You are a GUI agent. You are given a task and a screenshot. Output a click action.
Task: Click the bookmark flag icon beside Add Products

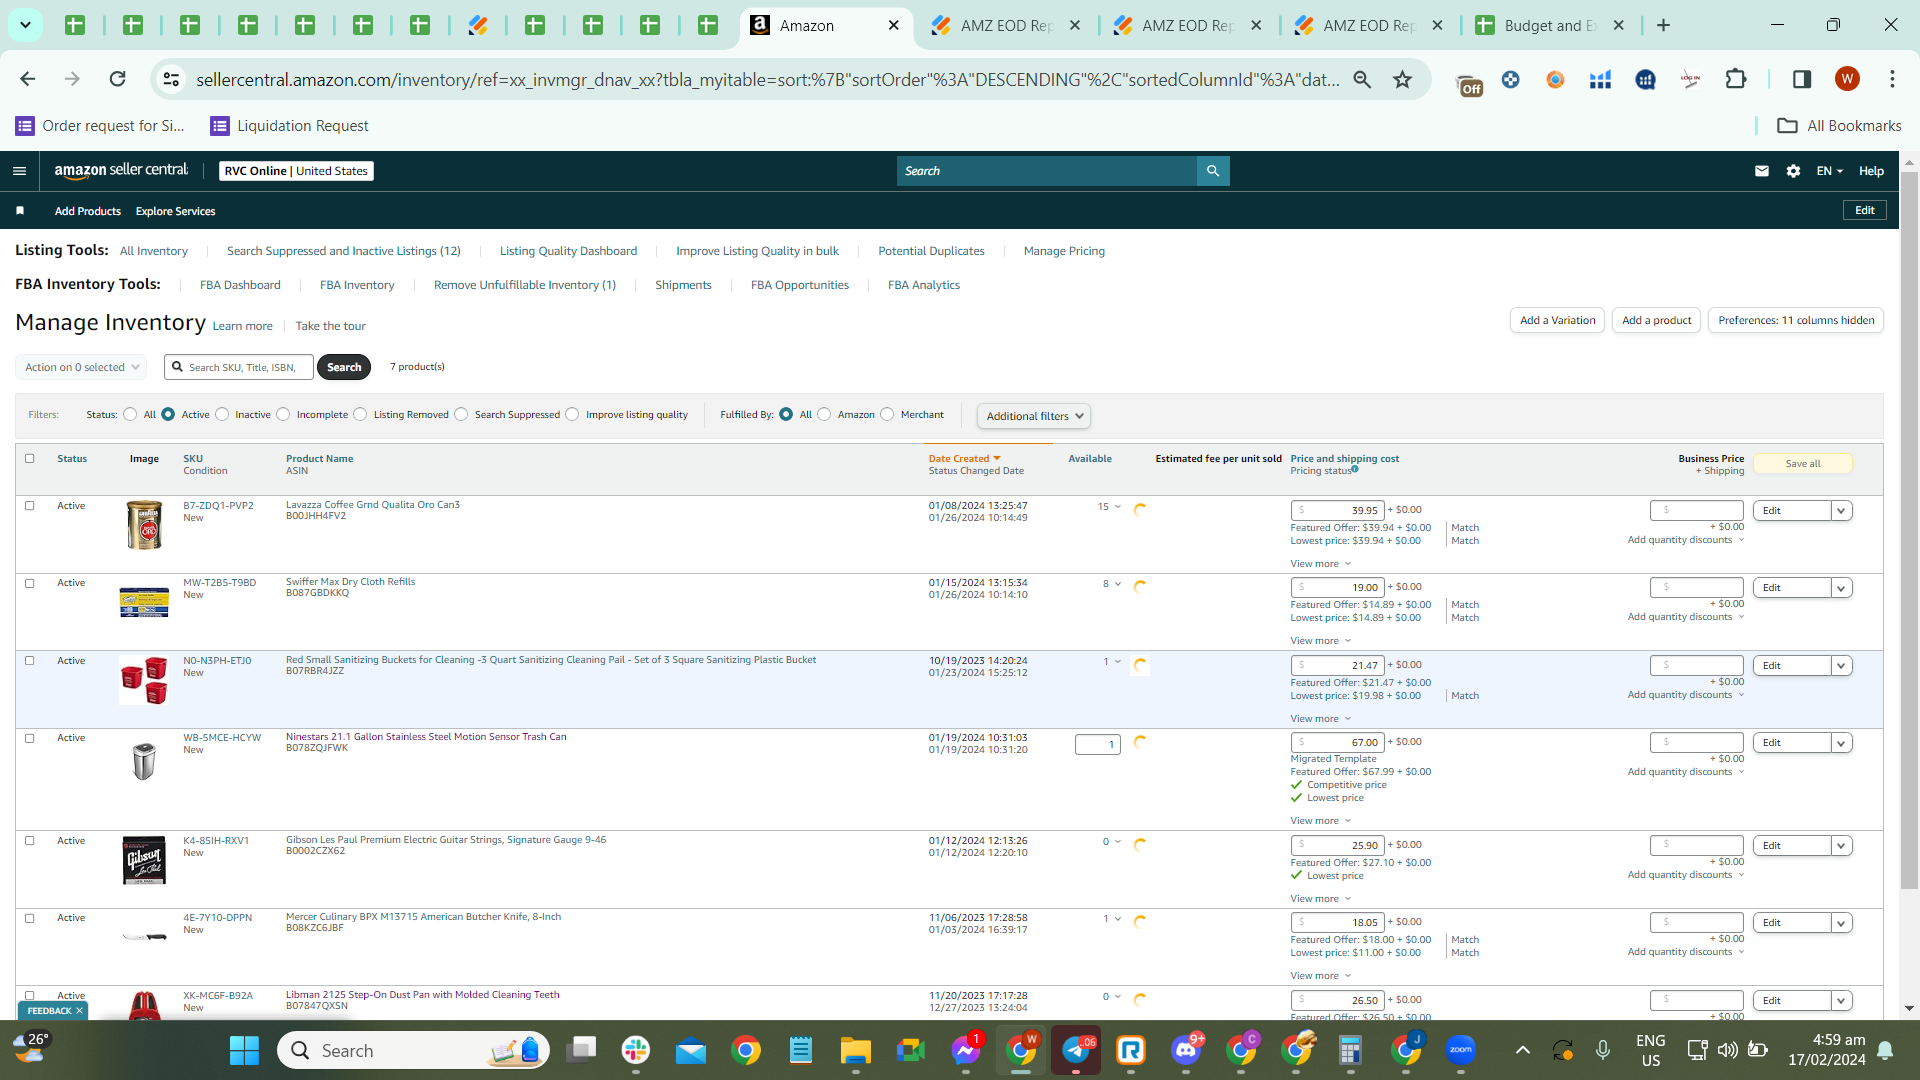point(20,211)
